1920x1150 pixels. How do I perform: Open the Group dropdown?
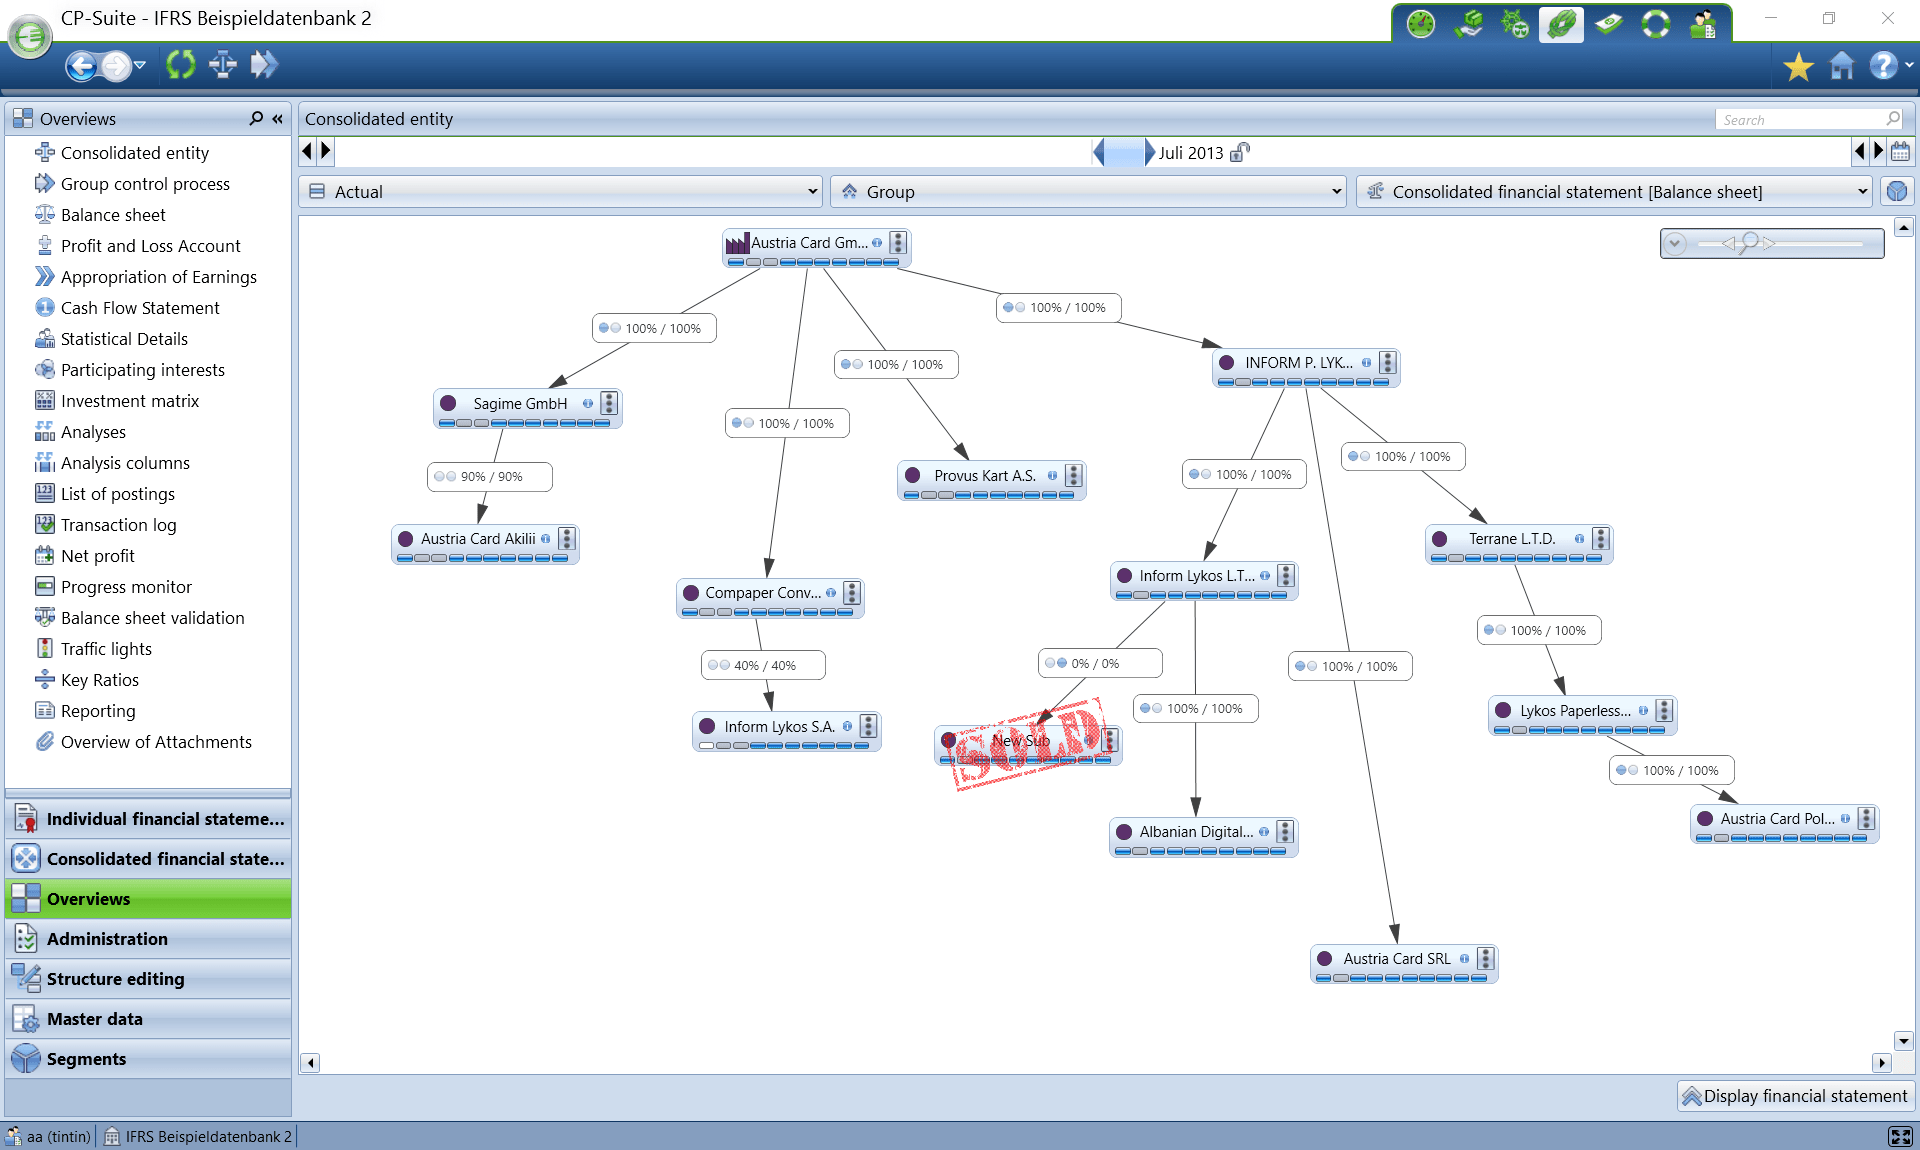(1088, 192)
